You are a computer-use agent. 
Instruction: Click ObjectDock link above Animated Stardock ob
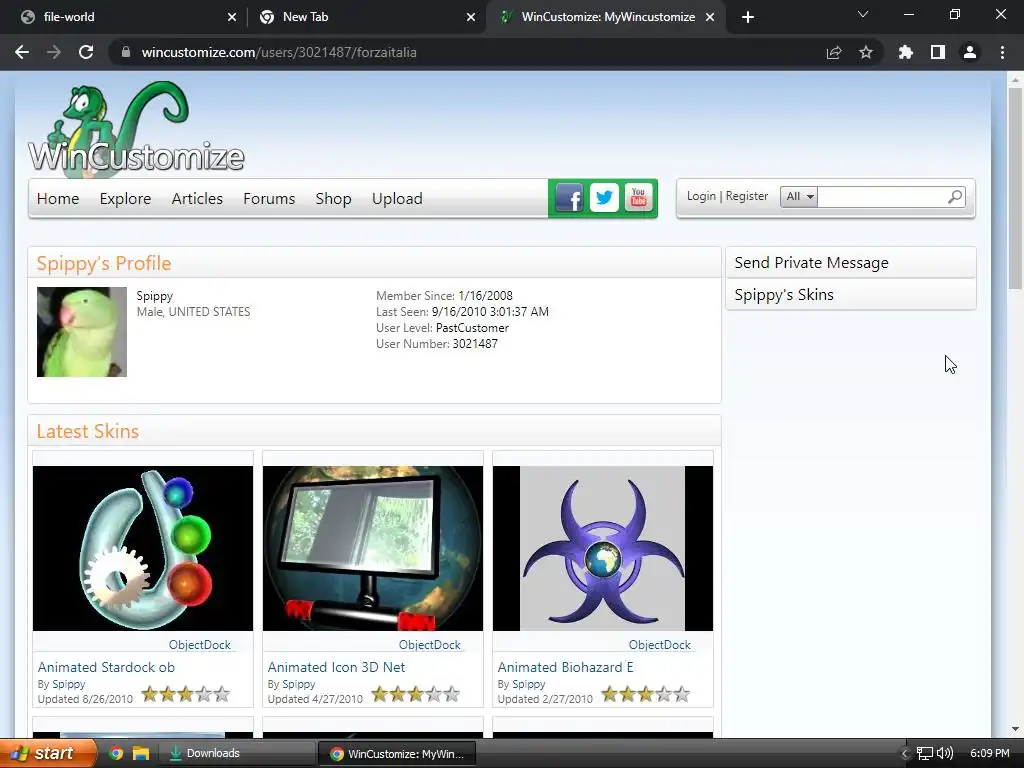(200, 645)
